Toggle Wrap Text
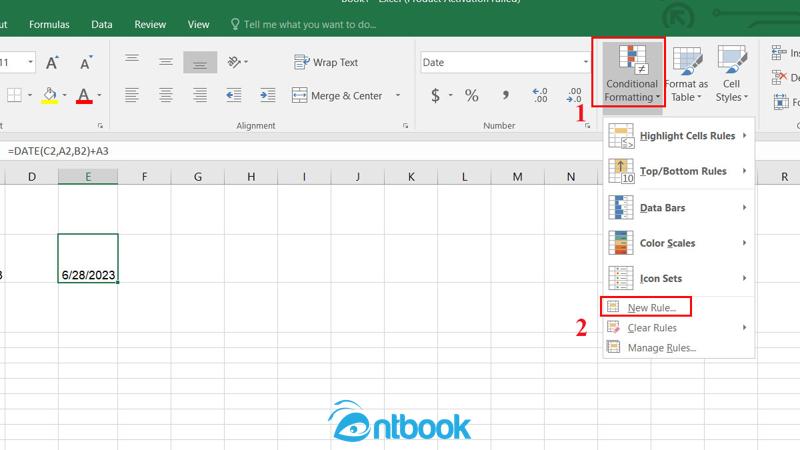The width and height of the screenshot is (800, 450). point(326,62)
